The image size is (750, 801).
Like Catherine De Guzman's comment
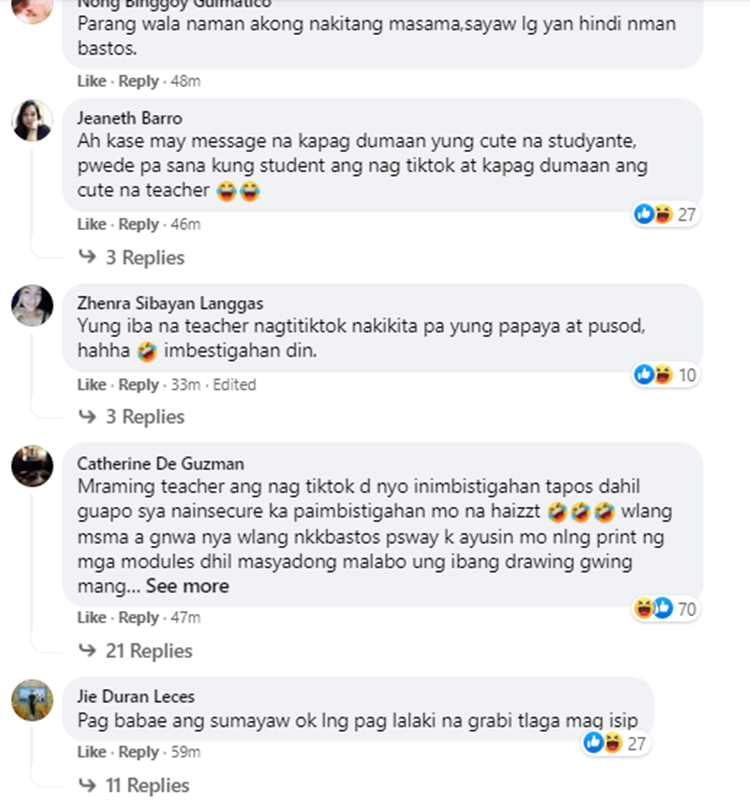click(x=92, y=618)
